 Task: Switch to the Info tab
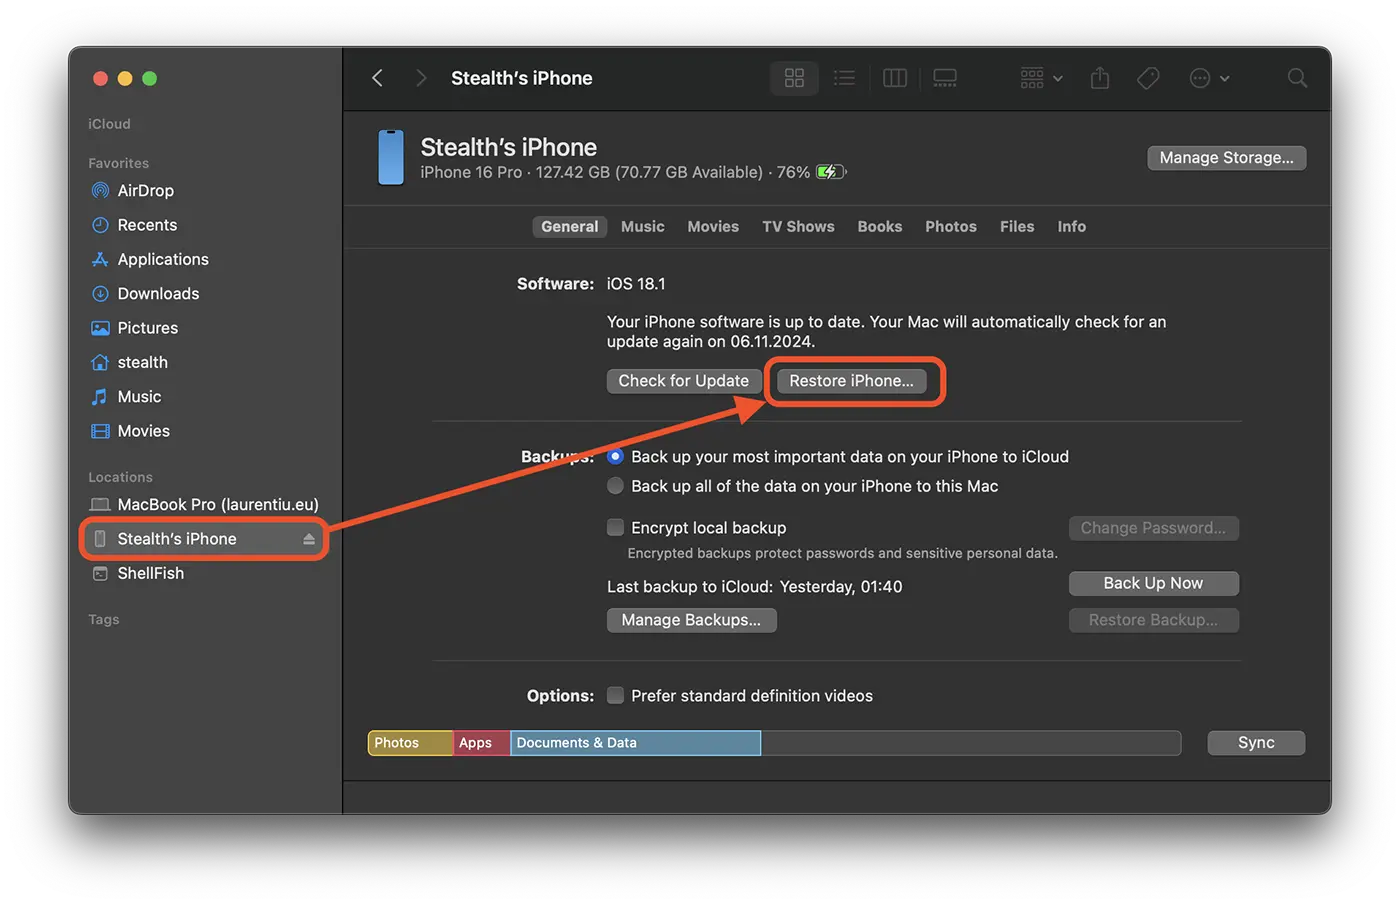[1072, 227]
